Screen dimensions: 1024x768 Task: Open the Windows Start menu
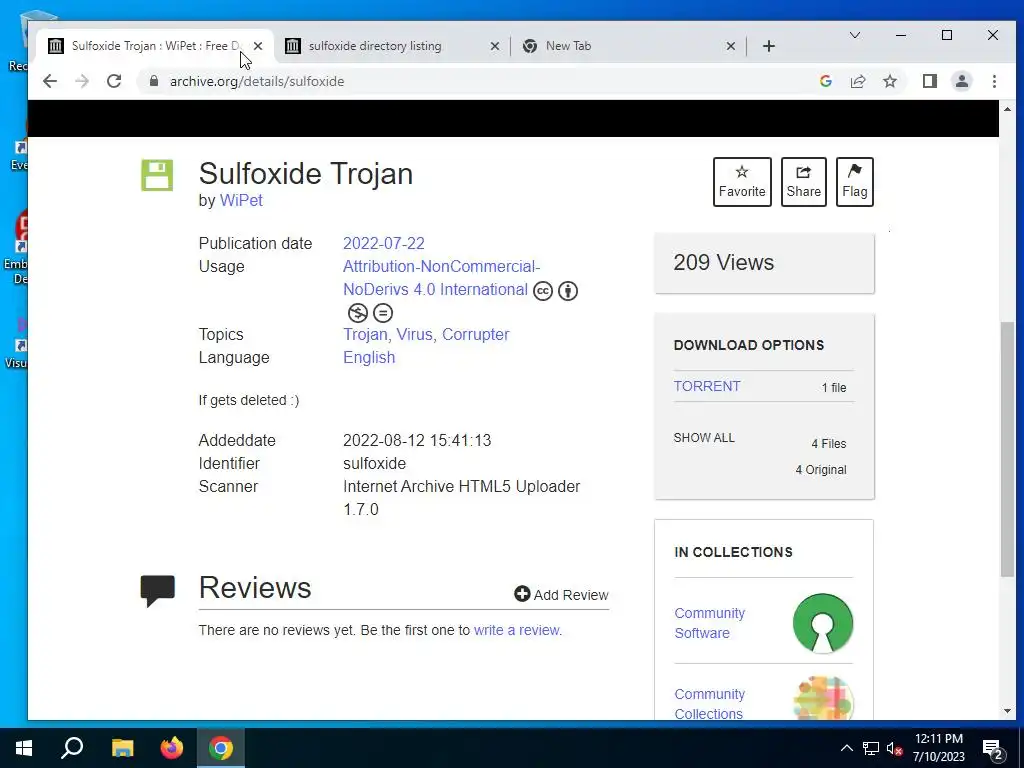click(x=24, y=748)
